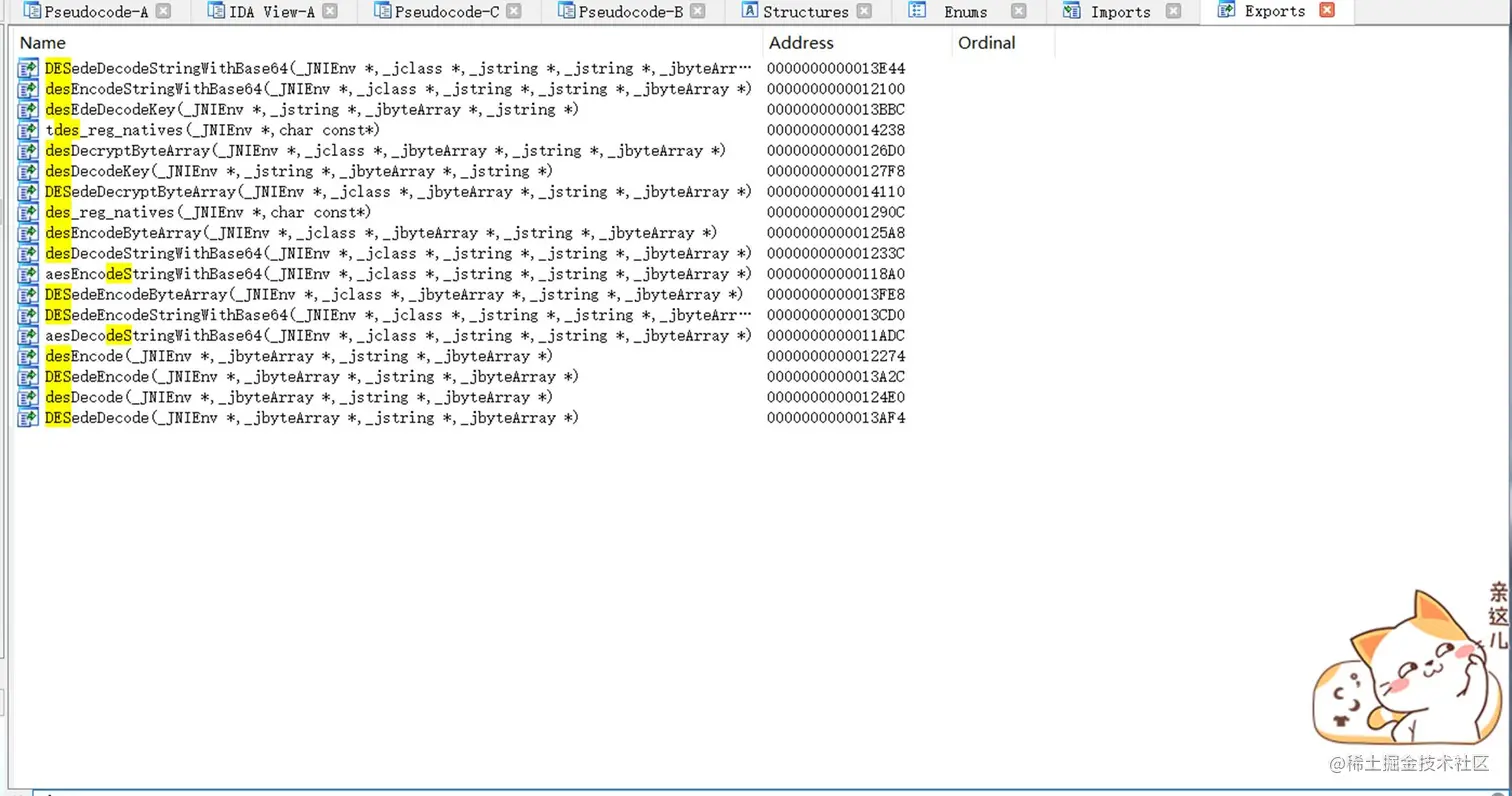Click the Exports tab's icon
Image resolution: width=1512 pixels, height=796 pixels.
point(1226,10)
